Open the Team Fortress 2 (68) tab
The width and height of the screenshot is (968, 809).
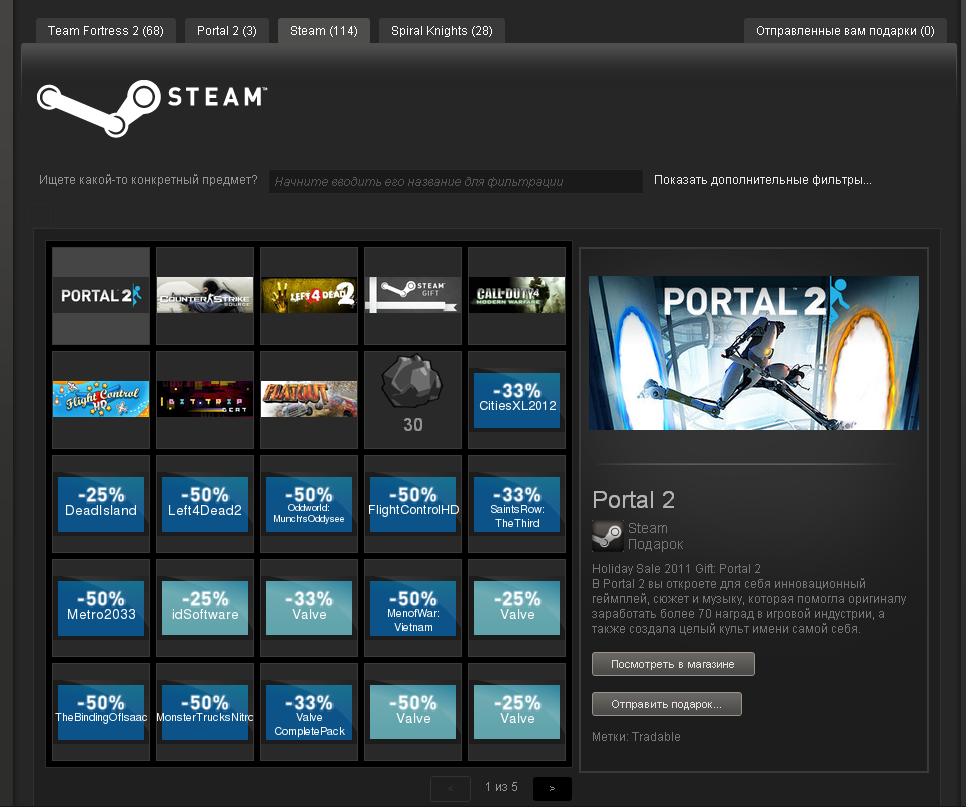(106, 31)
